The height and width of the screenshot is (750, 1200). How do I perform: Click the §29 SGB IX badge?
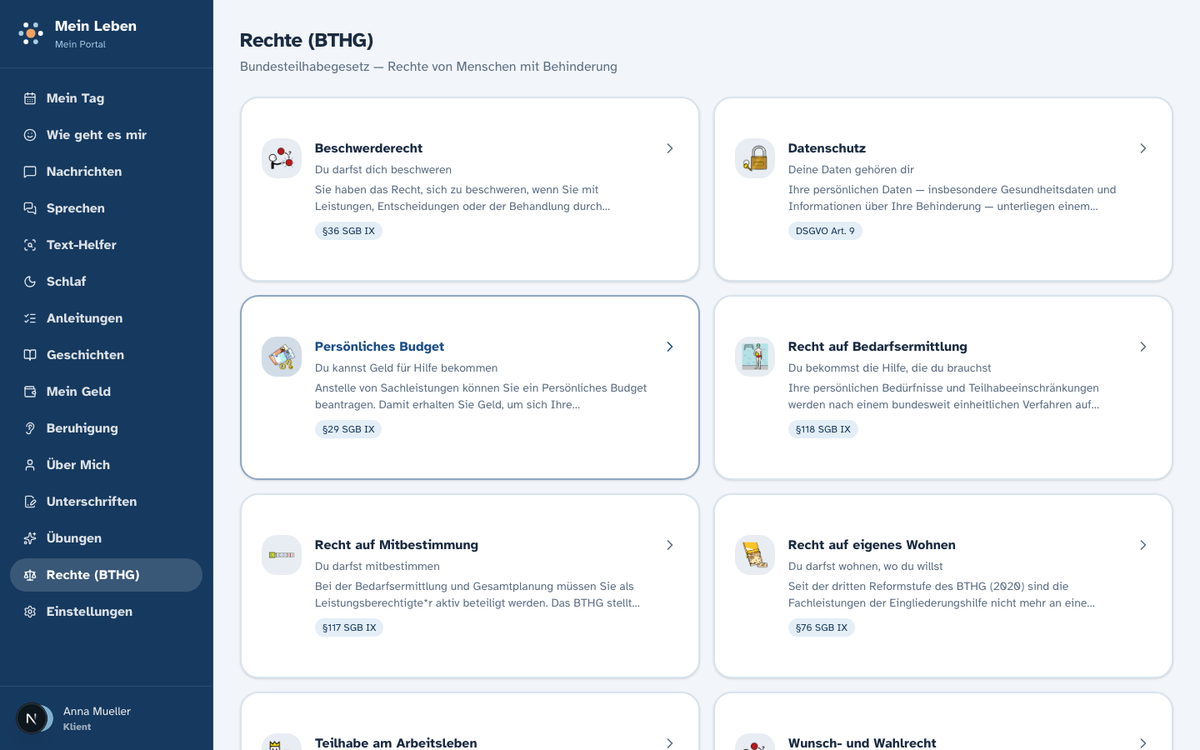(348, 429)
